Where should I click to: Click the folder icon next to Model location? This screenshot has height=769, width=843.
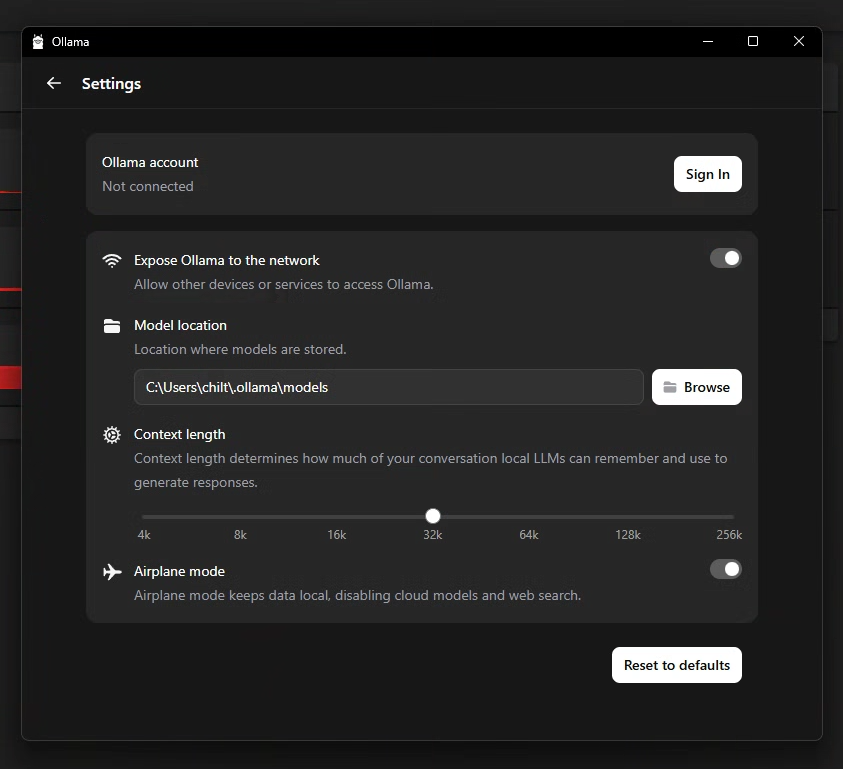(x=112, y=326)
